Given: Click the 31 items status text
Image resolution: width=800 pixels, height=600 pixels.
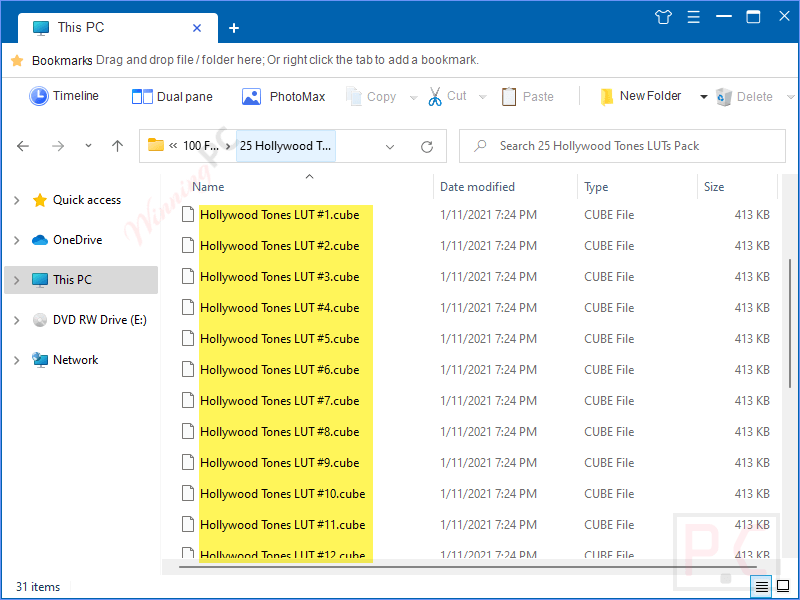Looking at the screenshot, I should [38, 587].
